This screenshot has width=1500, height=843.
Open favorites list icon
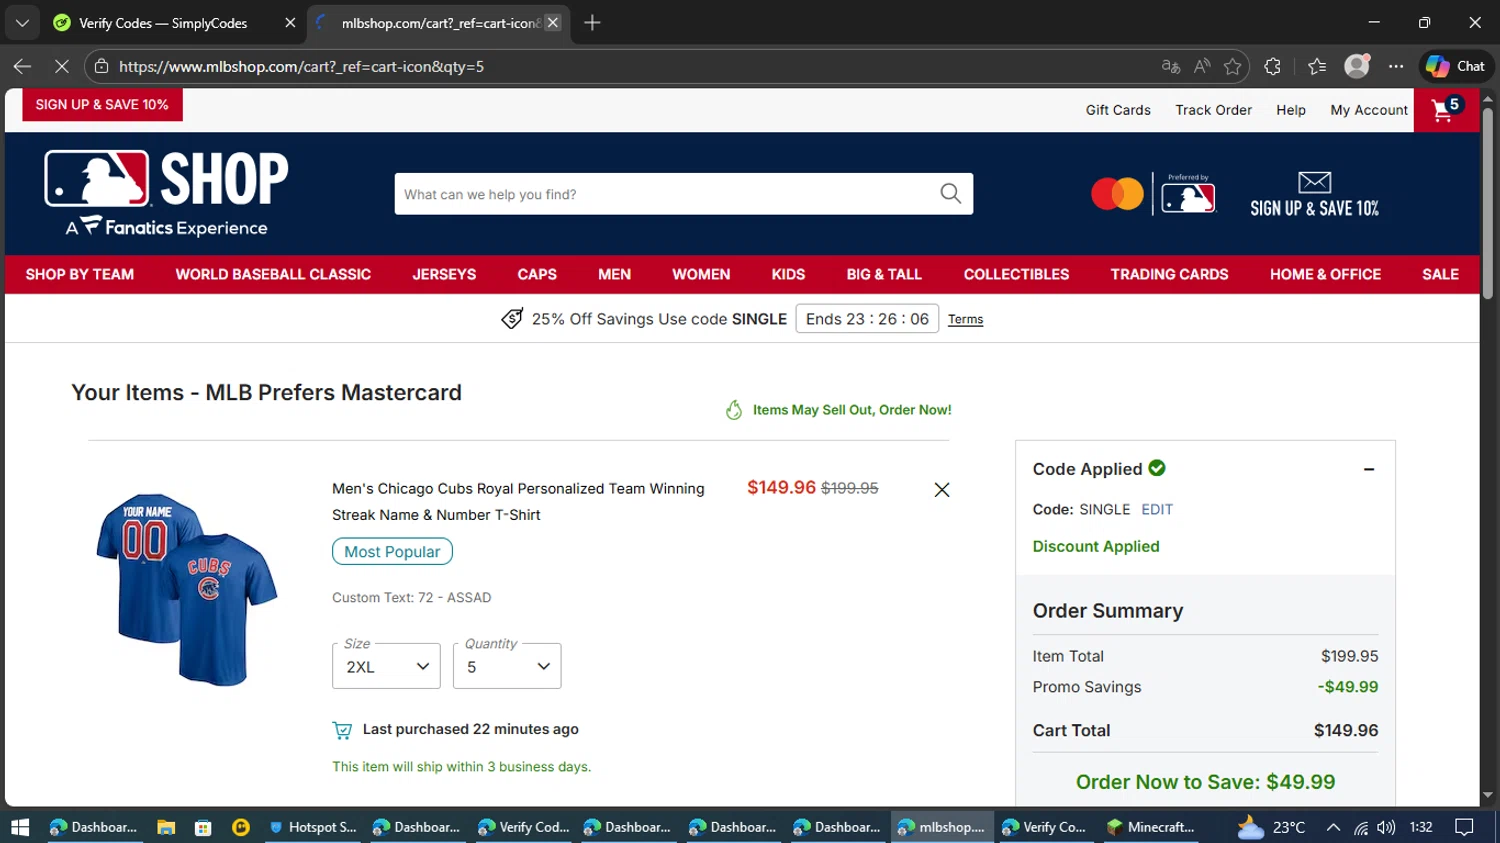point(1317,66)
